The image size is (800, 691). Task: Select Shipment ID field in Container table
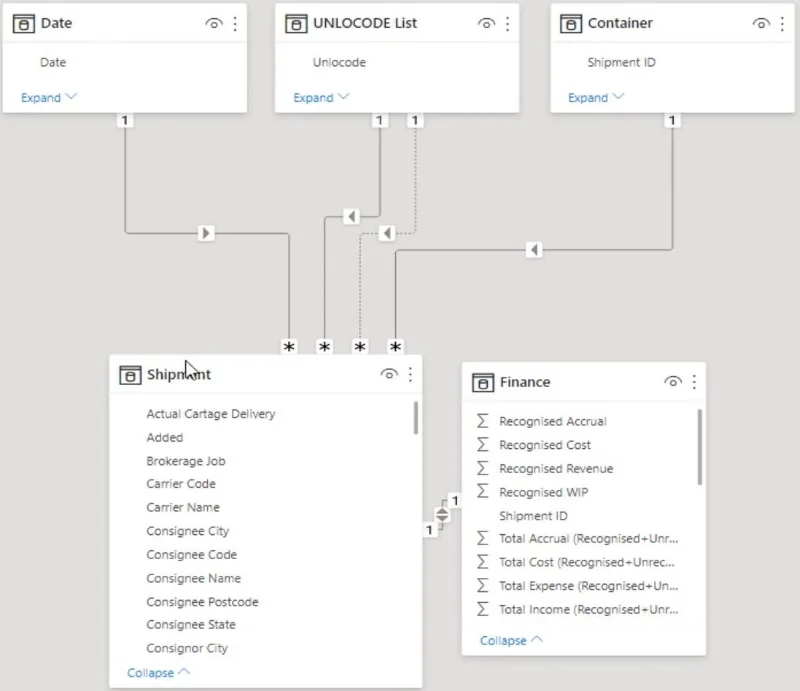(x=621, y=62)
